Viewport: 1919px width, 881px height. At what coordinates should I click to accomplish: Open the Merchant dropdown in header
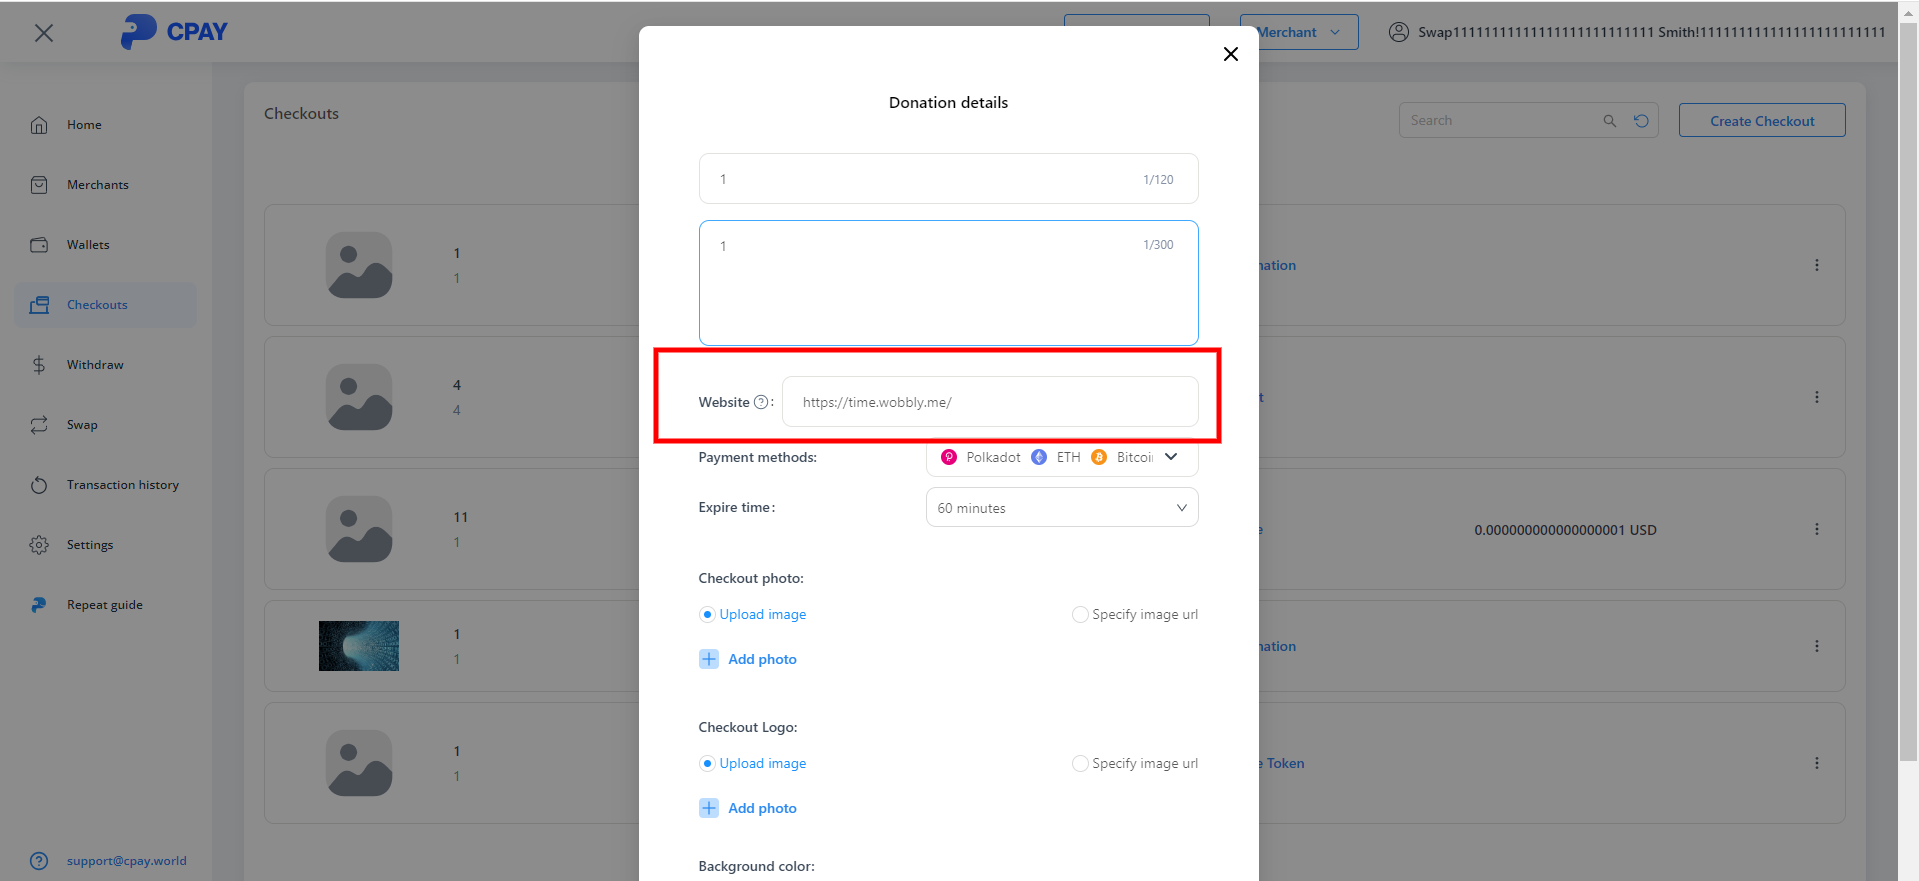(x=1298, y=32)
